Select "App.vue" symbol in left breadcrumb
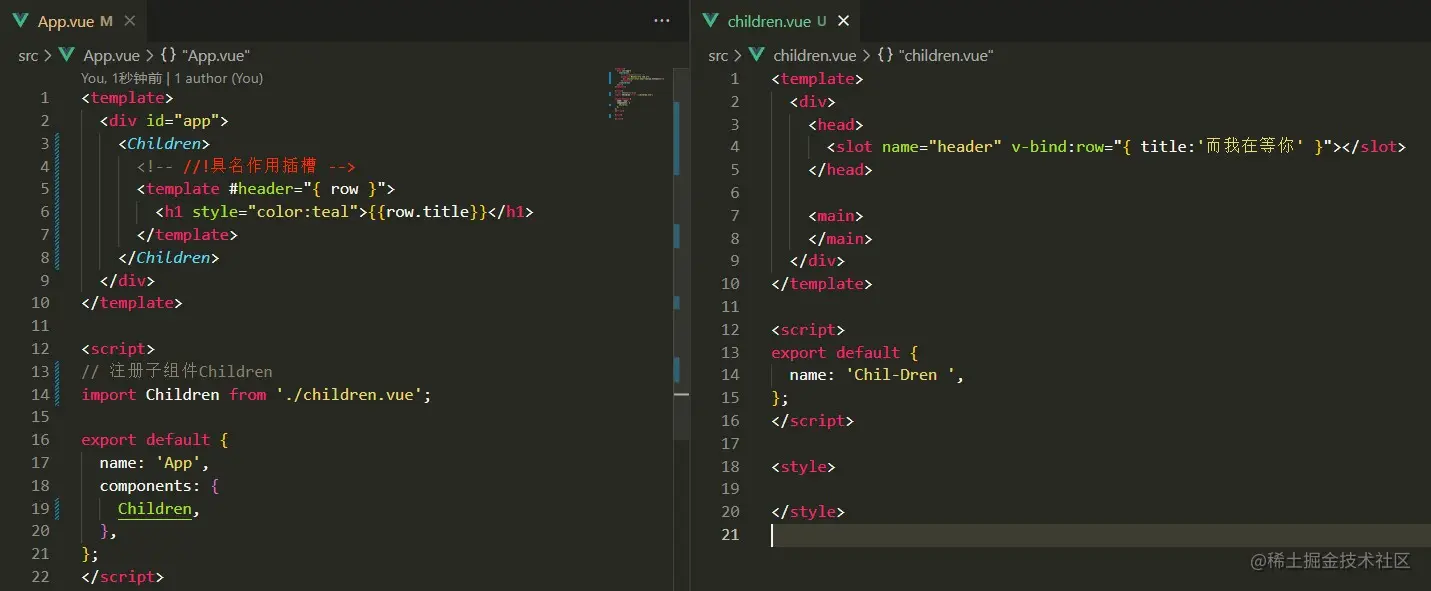 click(214, 56)
